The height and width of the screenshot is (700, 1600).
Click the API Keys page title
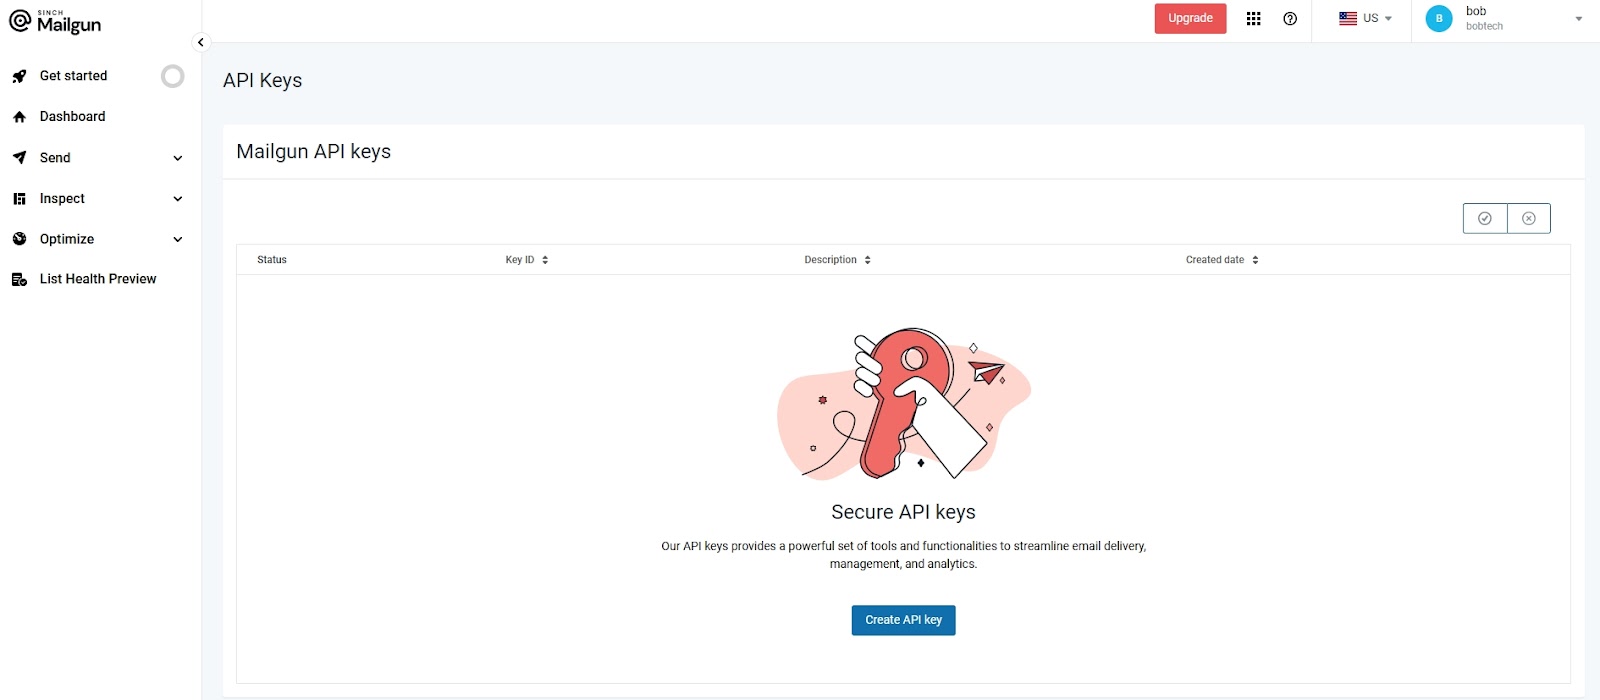point(262,81)
